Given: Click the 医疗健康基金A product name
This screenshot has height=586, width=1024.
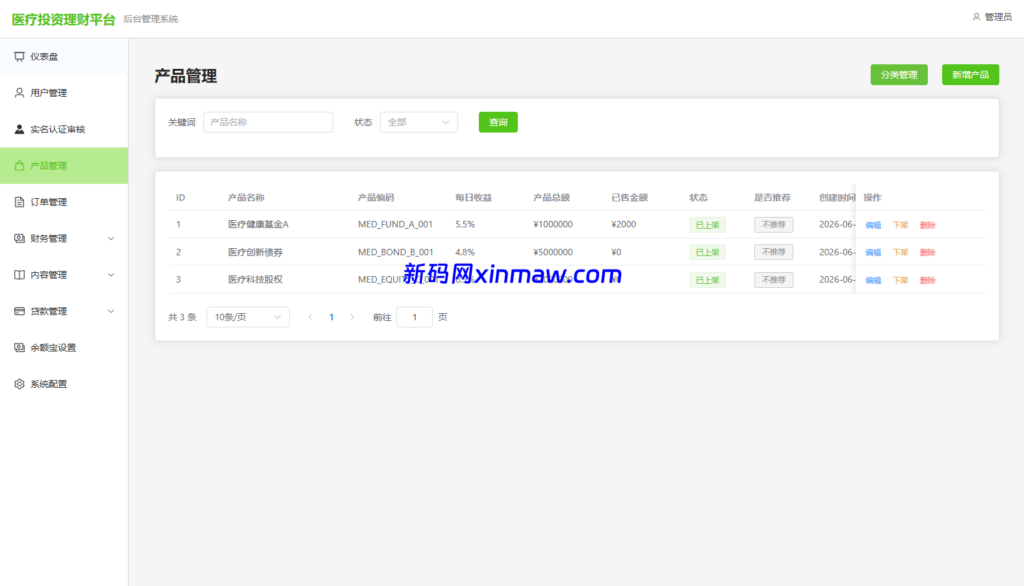Looking at the screenshot, I should 258,224.
